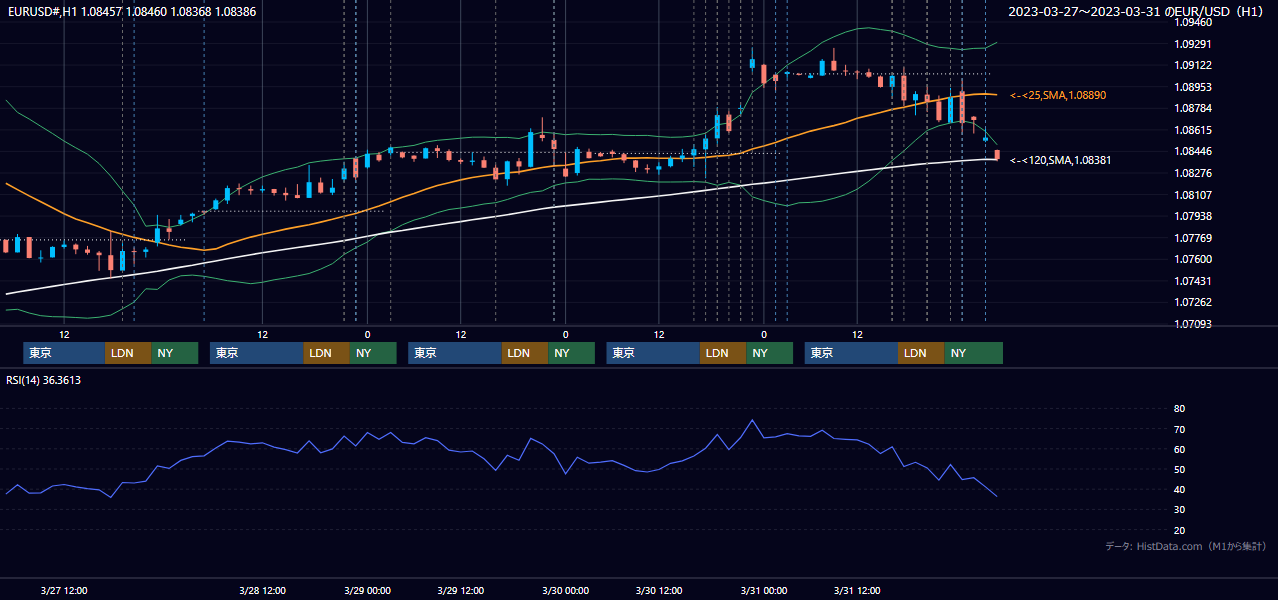Click the 1.09291 price axis label

click(x=1193, y=44)
